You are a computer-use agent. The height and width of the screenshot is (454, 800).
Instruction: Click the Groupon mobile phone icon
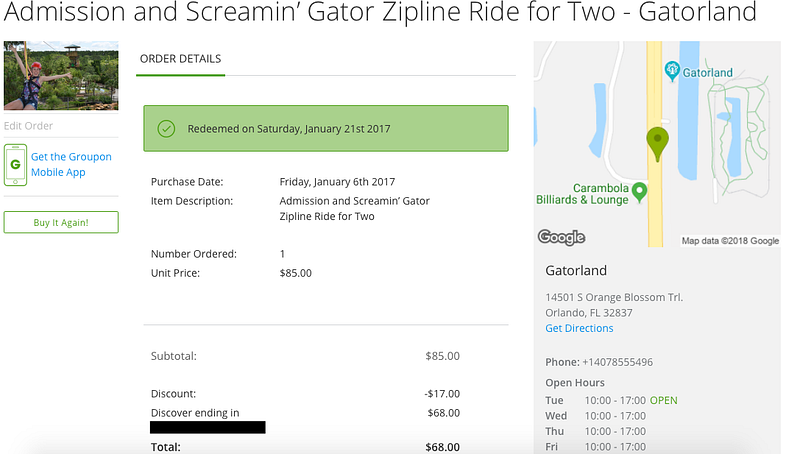pos(15,165)
